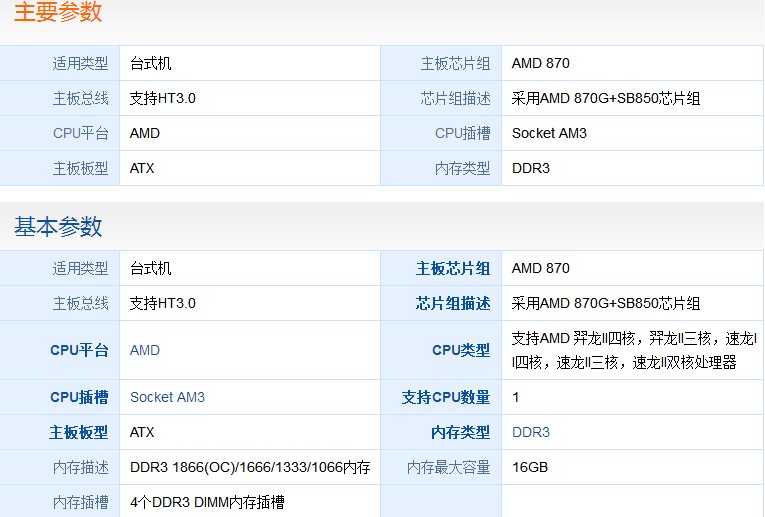This screenshot has width=765, height=517.
Task: Open the blue AMD value link
Action: point(144,350)
